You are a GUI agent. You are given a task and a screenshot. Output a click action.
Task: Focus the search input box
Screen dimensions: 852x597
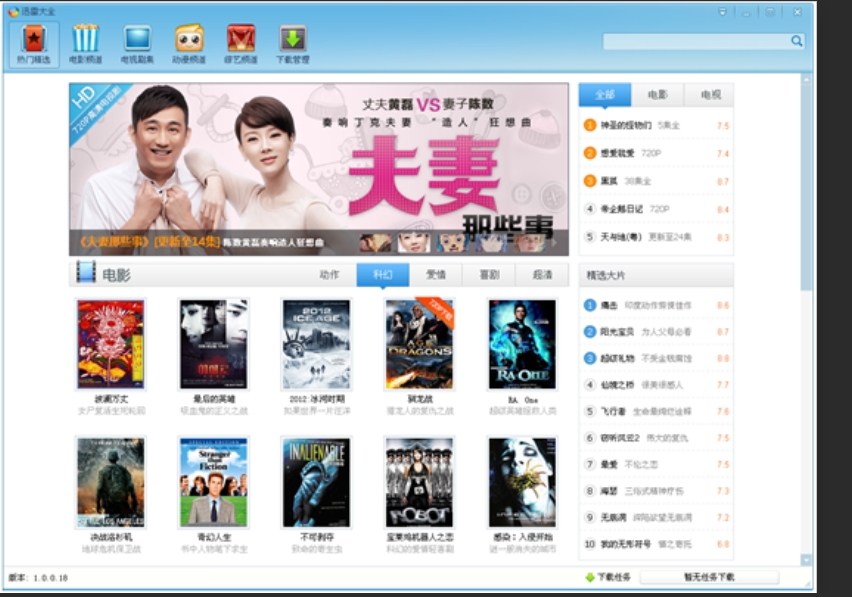(x=697, y=41)
